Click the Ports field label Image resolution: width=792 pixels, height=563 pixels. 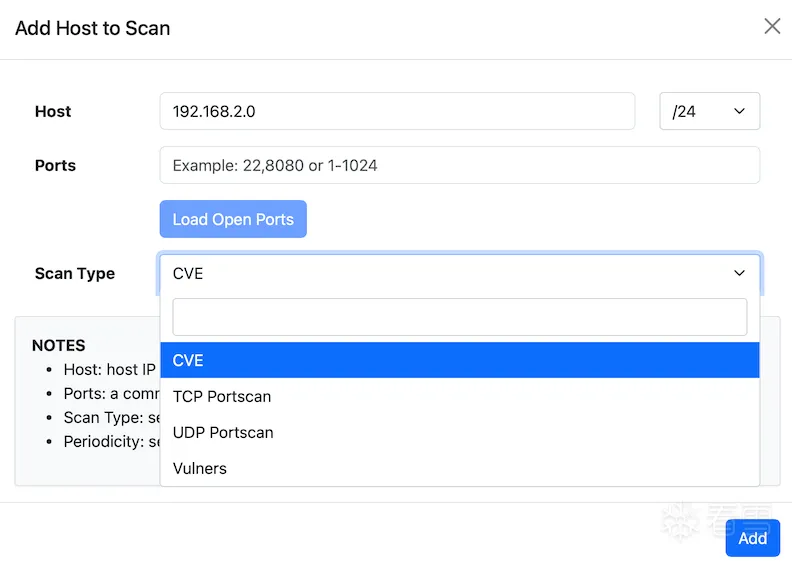pyautogui.click(x=55, y=165)
